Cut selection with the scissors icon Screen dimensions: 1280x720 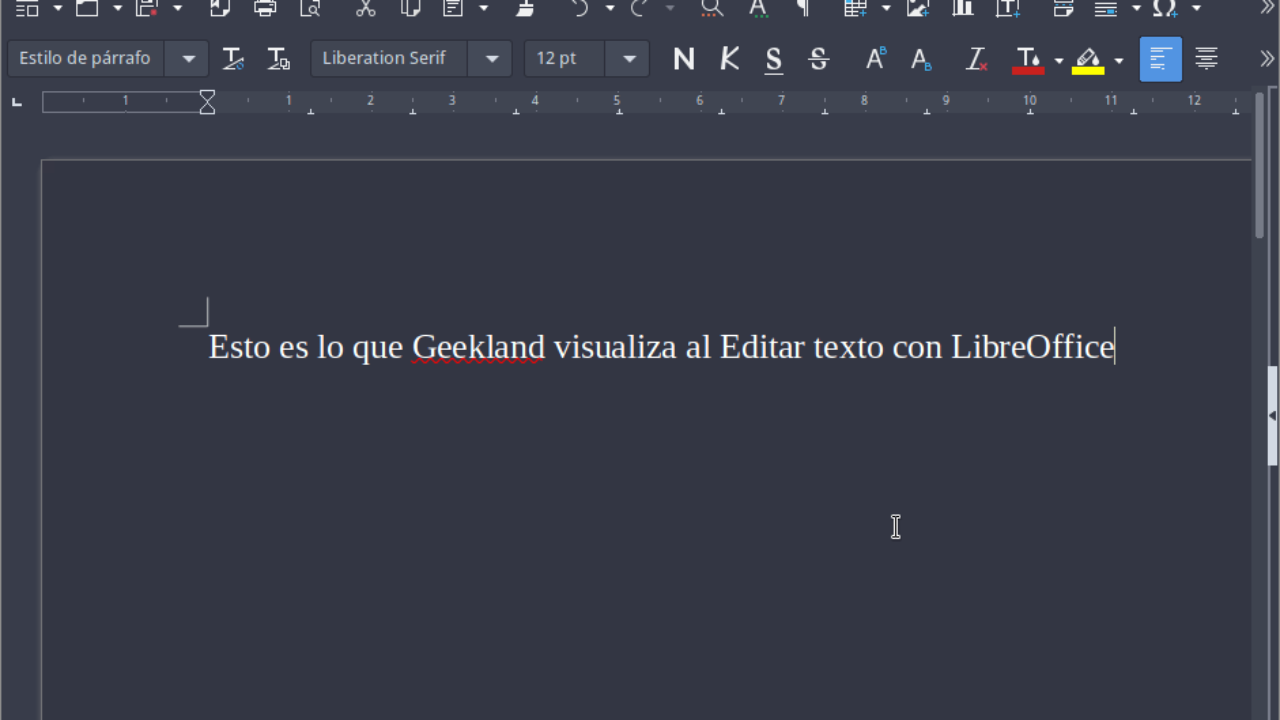(366, 8)
